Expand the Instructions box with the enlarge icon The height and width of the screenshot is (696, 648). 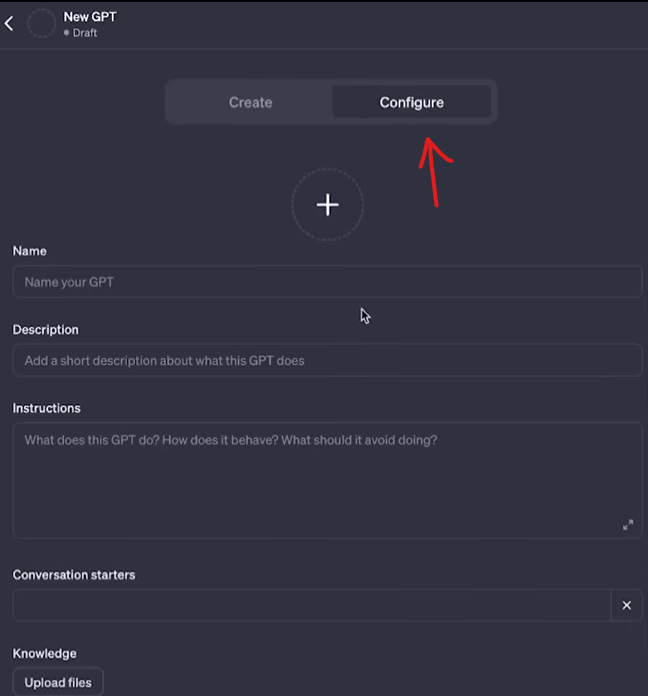[628, 525]
